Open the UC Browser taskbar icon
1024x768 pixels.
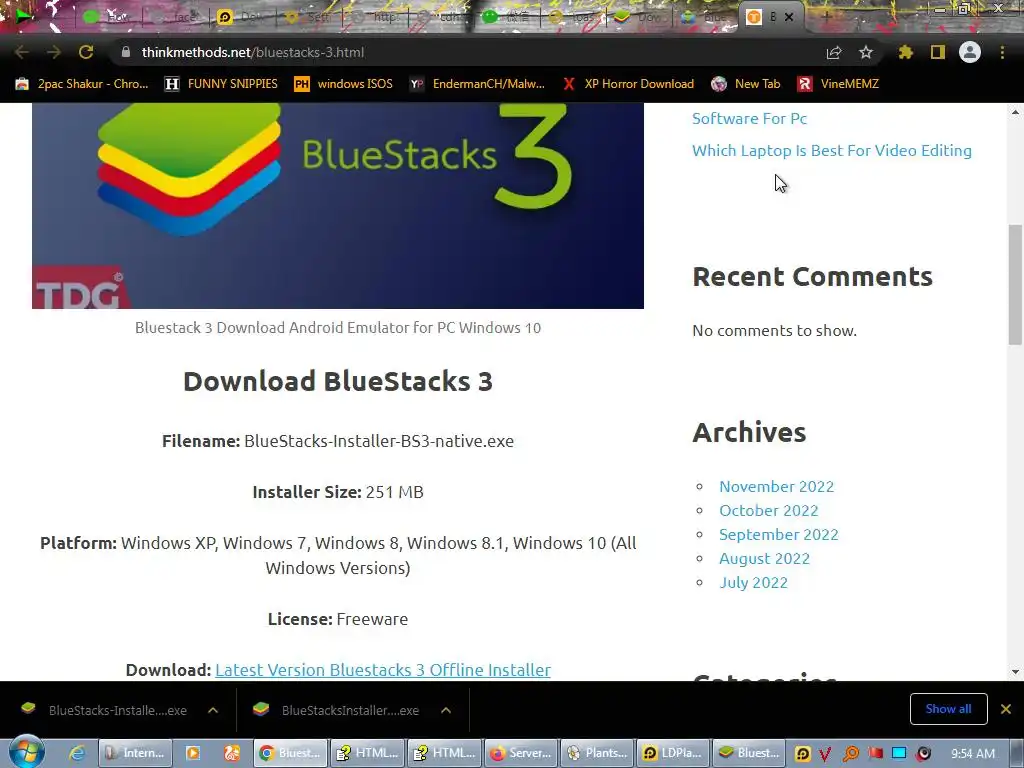(x=231, y=753)
